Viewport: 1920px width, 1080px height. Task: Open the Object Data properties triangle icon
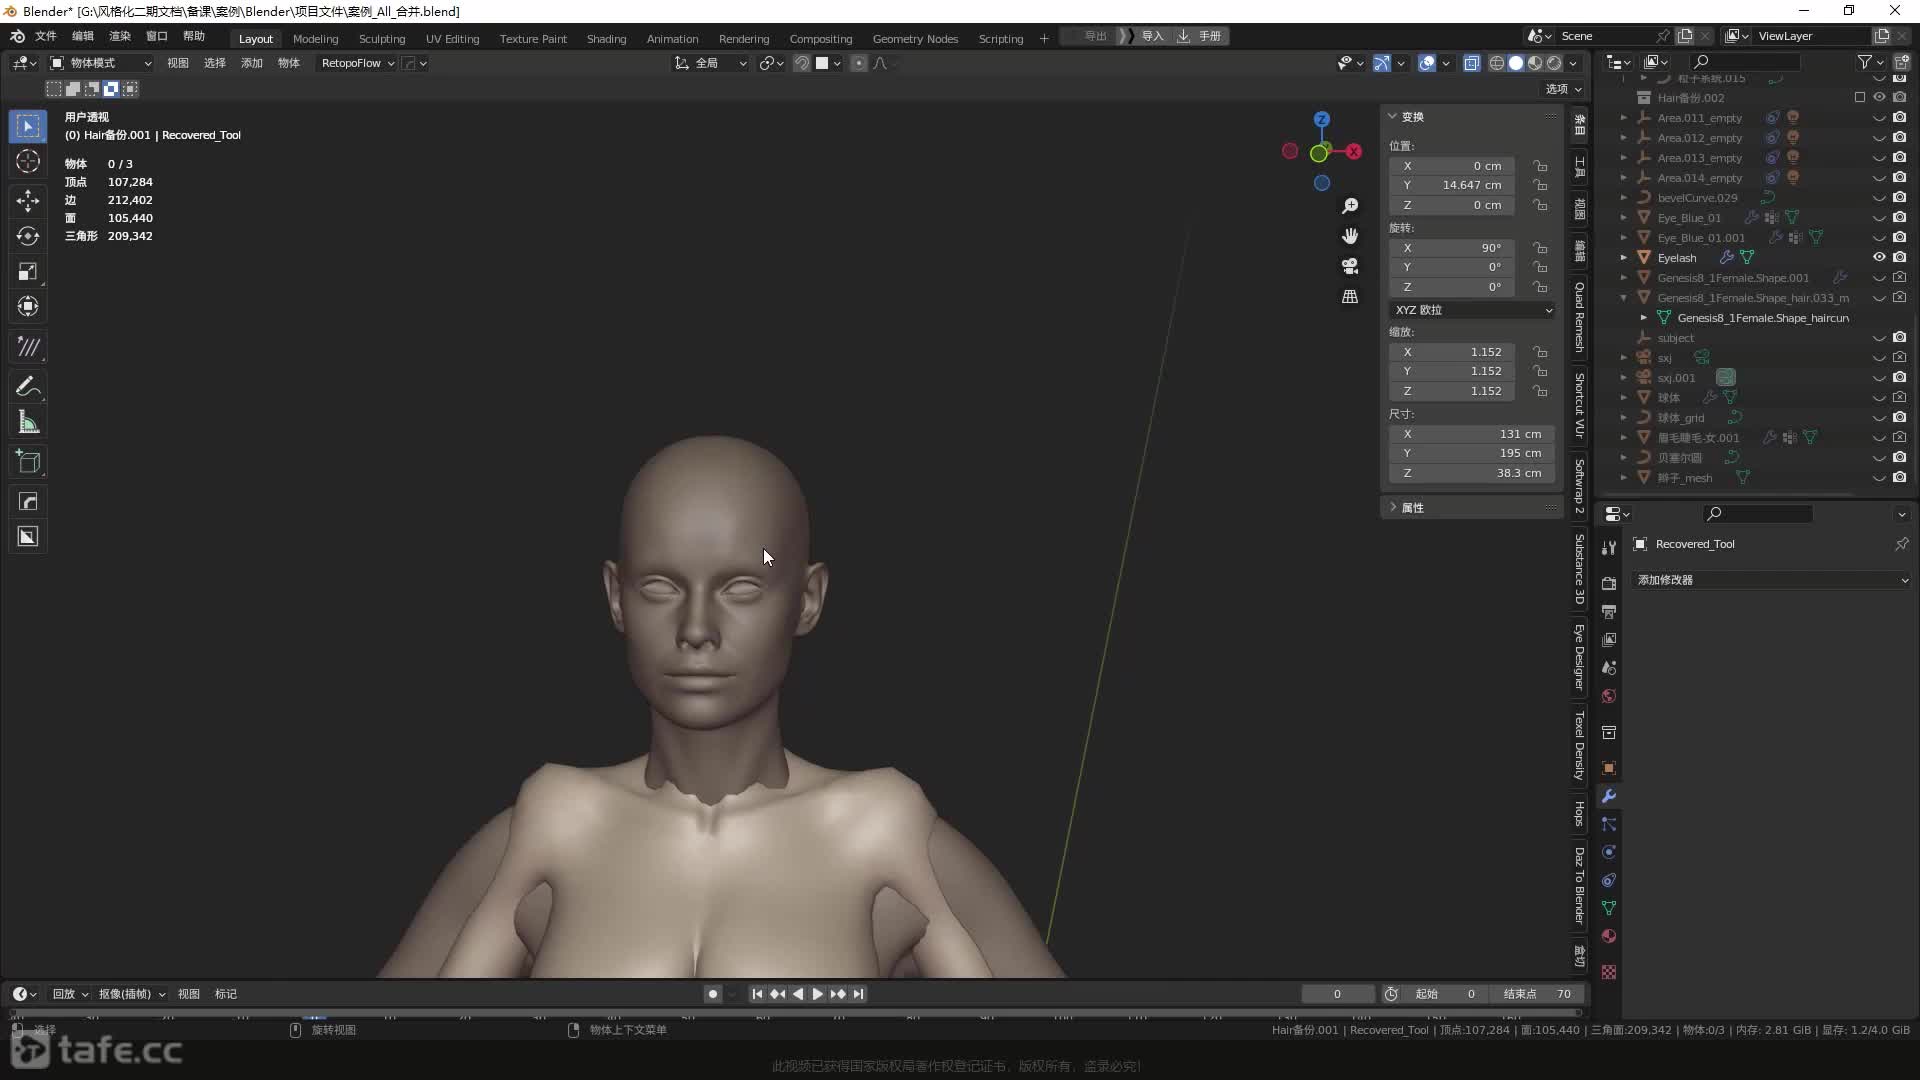coord(1609,909)
